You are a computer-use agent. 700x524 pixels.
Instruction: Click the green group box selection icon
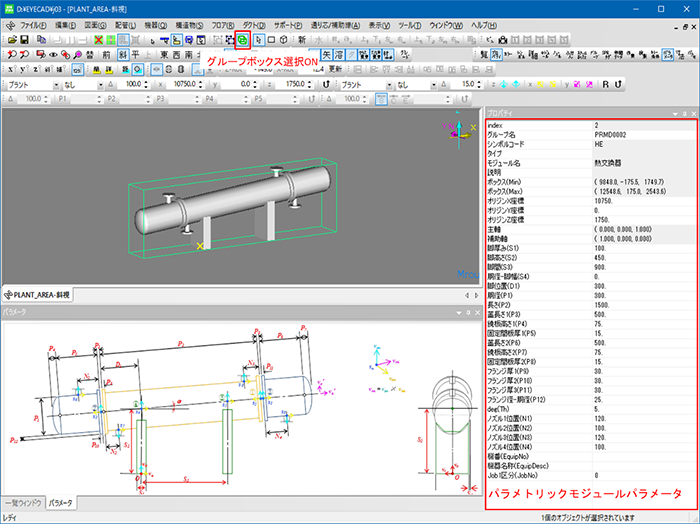(x=242, y=38)
